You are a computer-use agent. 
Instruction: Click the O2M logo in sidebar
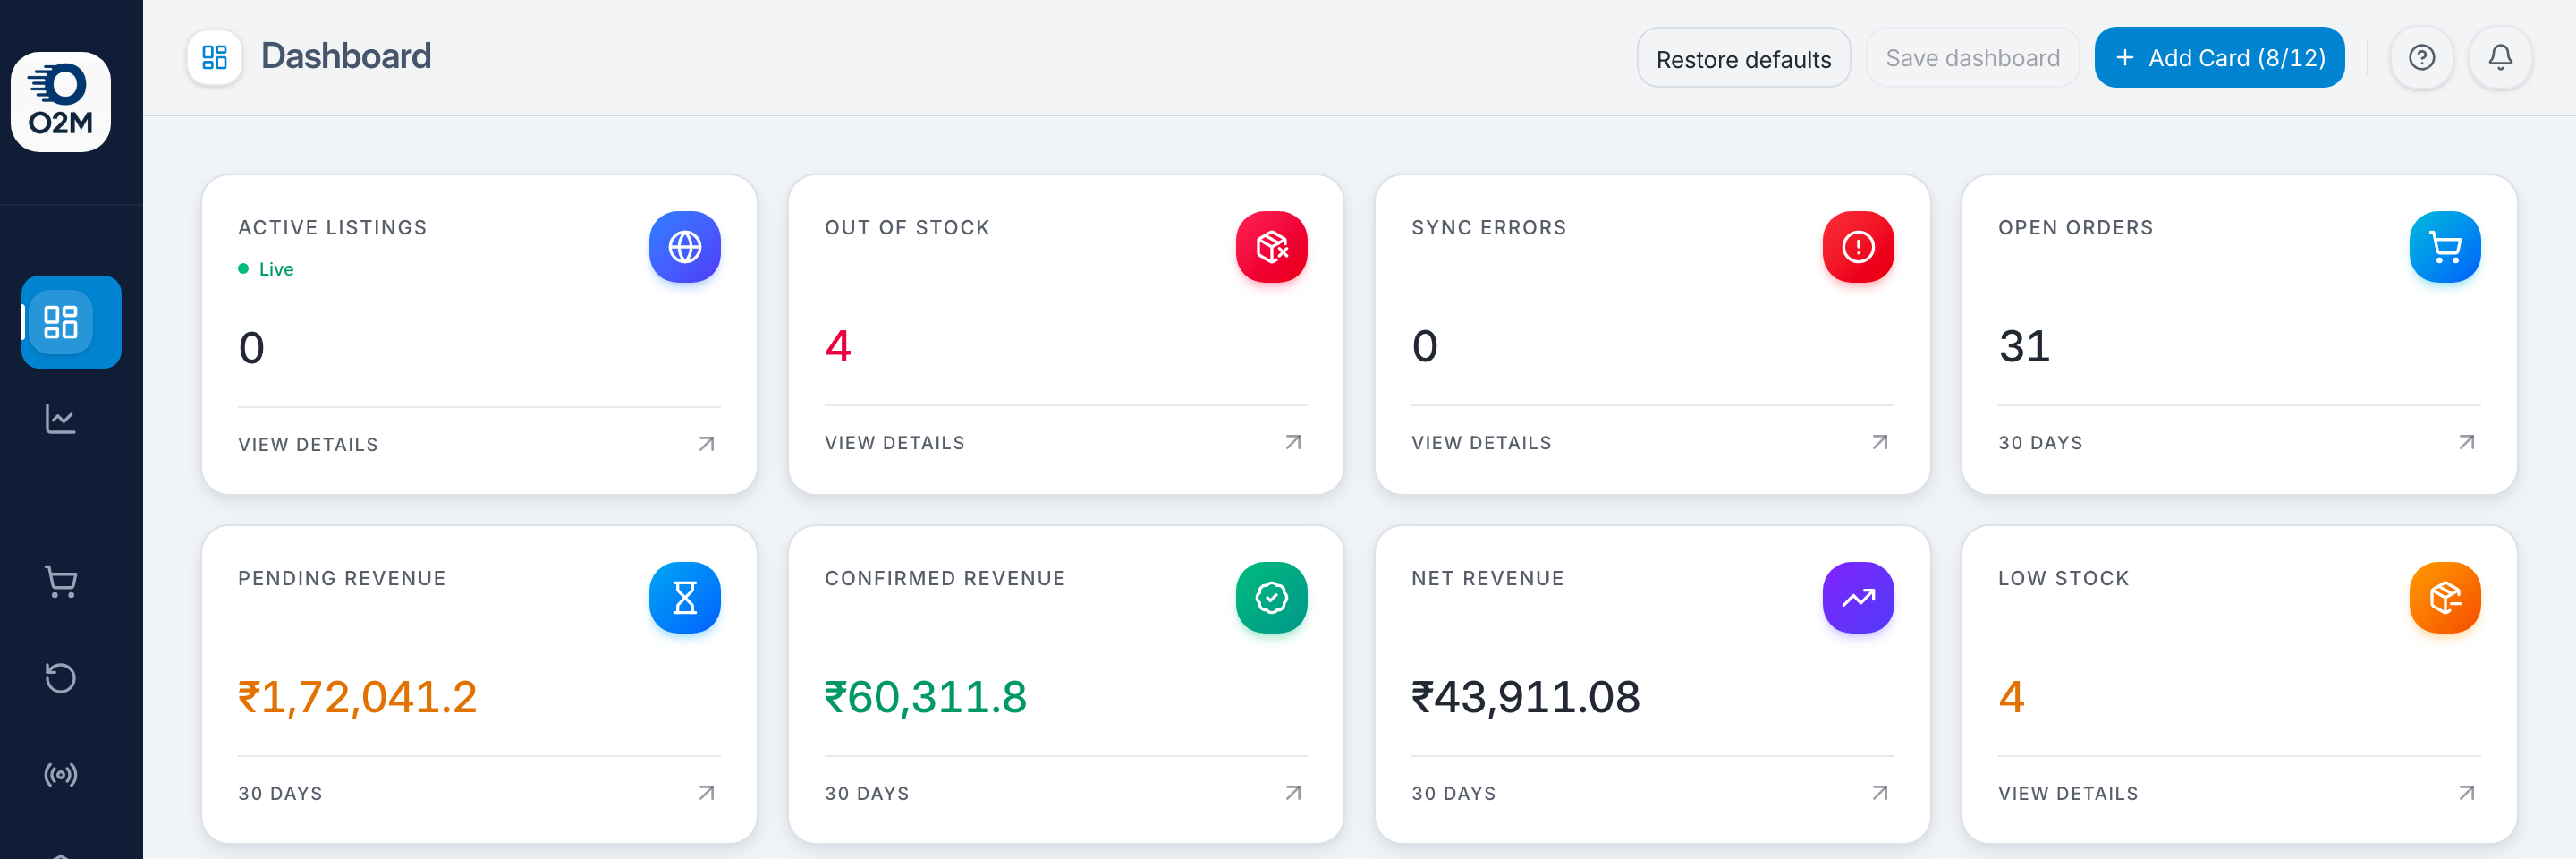[61, 101]
